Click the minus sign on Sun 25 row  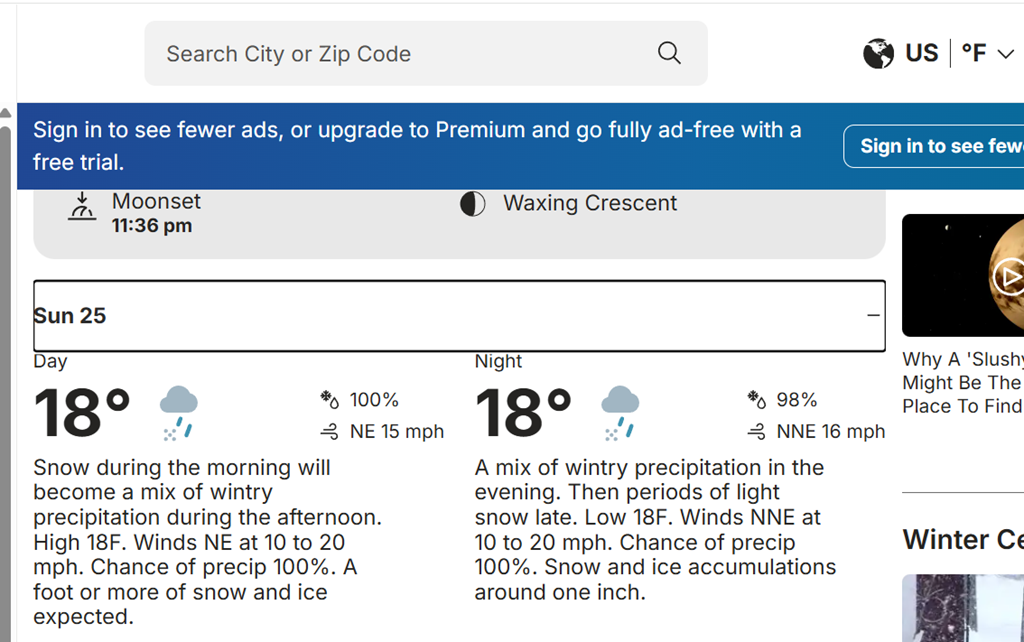click(873, 316)
